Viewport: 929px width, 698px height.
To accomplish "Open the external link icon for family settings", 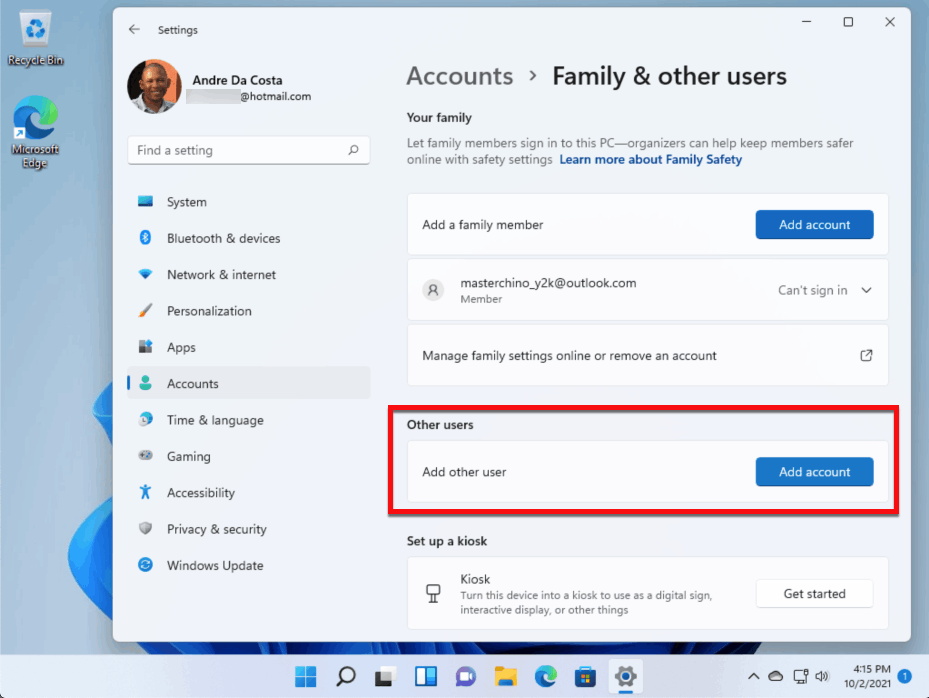I will tap(866, 355).
